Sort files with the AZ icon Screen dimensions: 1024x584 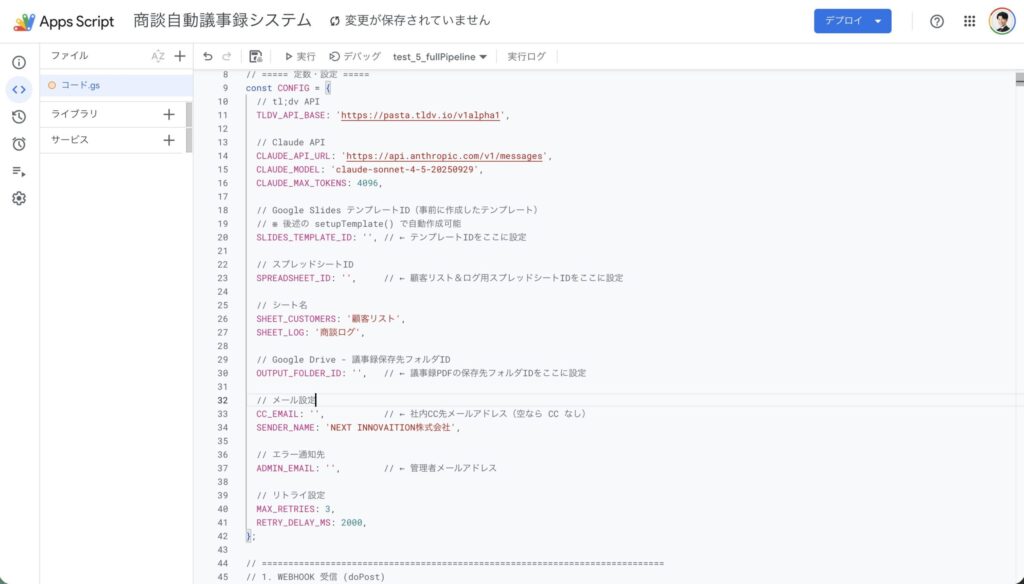pos(157,57)
